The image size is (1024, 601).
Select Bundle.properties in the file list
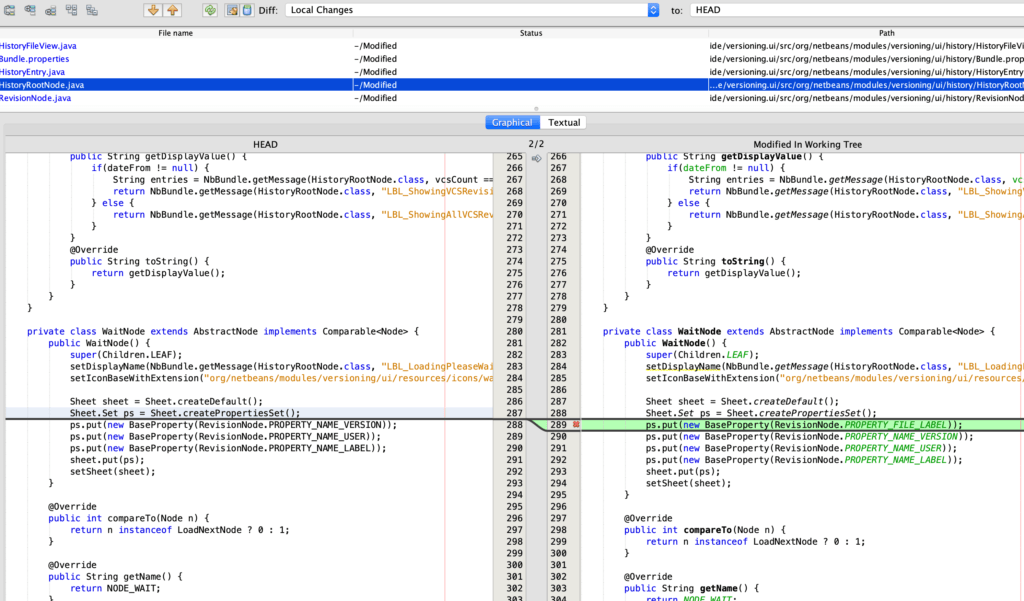35,59
